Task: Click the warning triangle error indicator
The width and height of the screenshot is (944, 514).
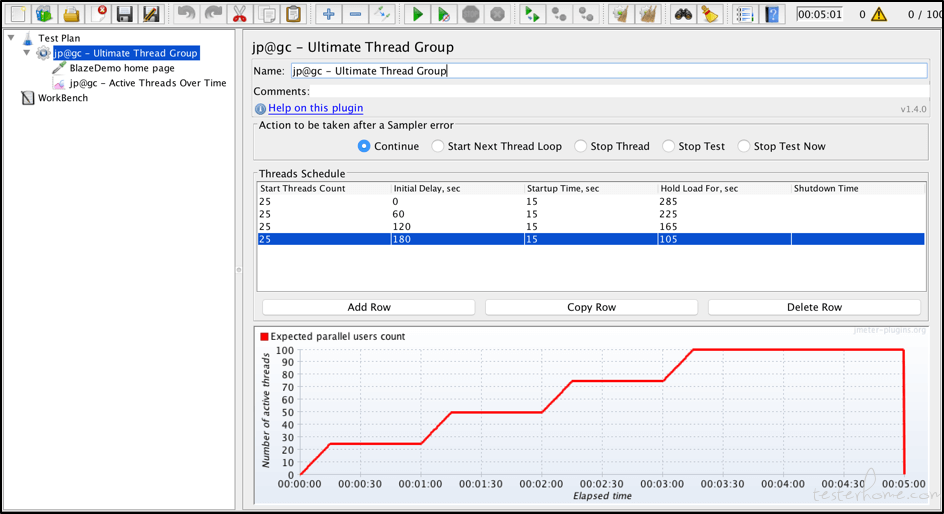Action: (879, 15)
